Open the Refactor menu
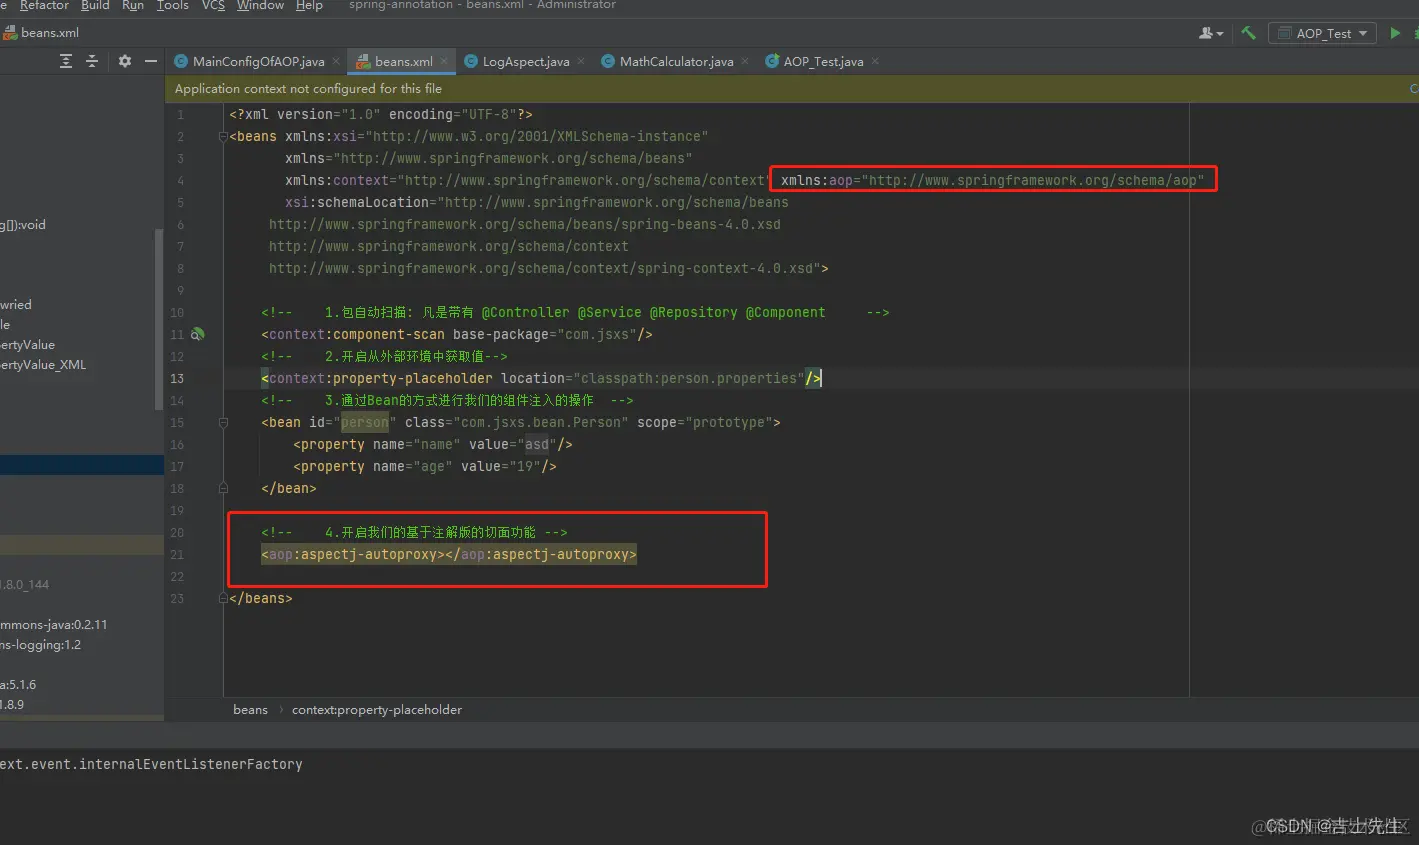The height and width of the screenshot is (845, 1419). [44, 5]
